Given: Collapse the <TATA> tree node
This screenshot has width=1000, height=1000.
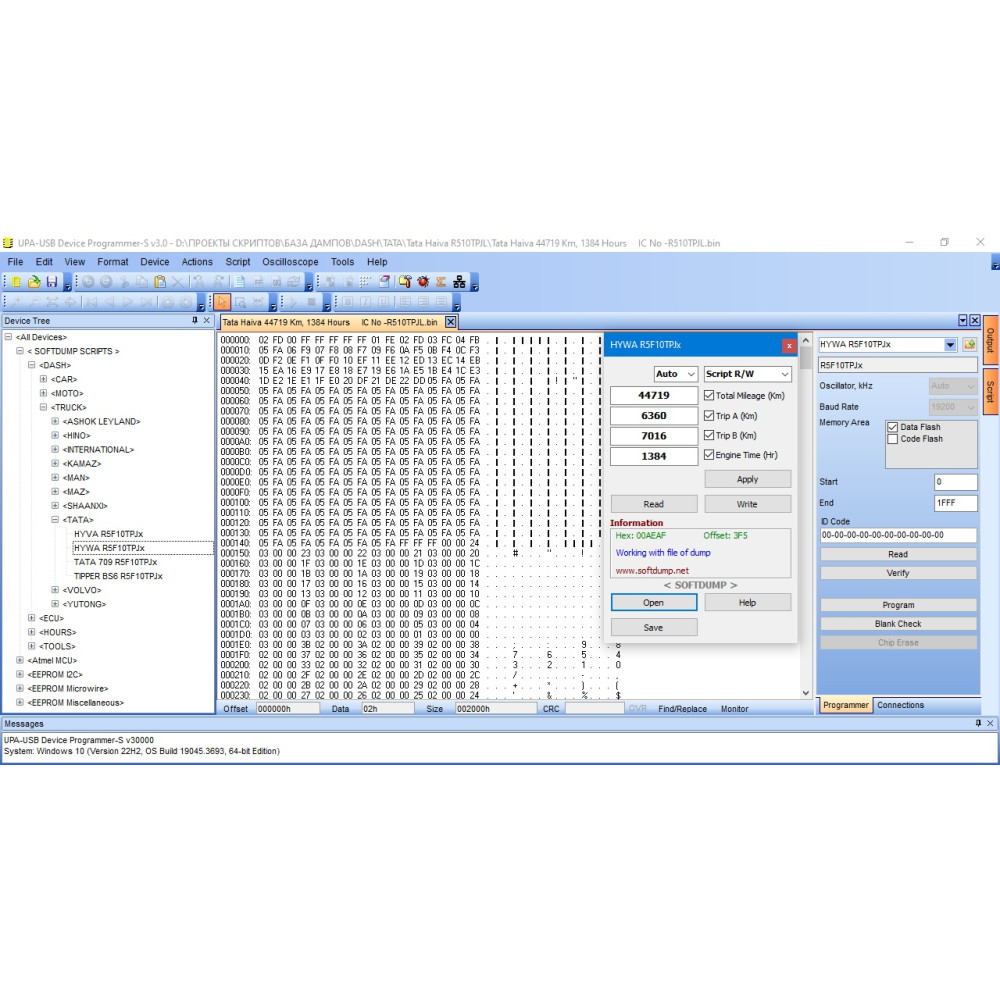Looking at the screenshot, I should tap(55, 520).
